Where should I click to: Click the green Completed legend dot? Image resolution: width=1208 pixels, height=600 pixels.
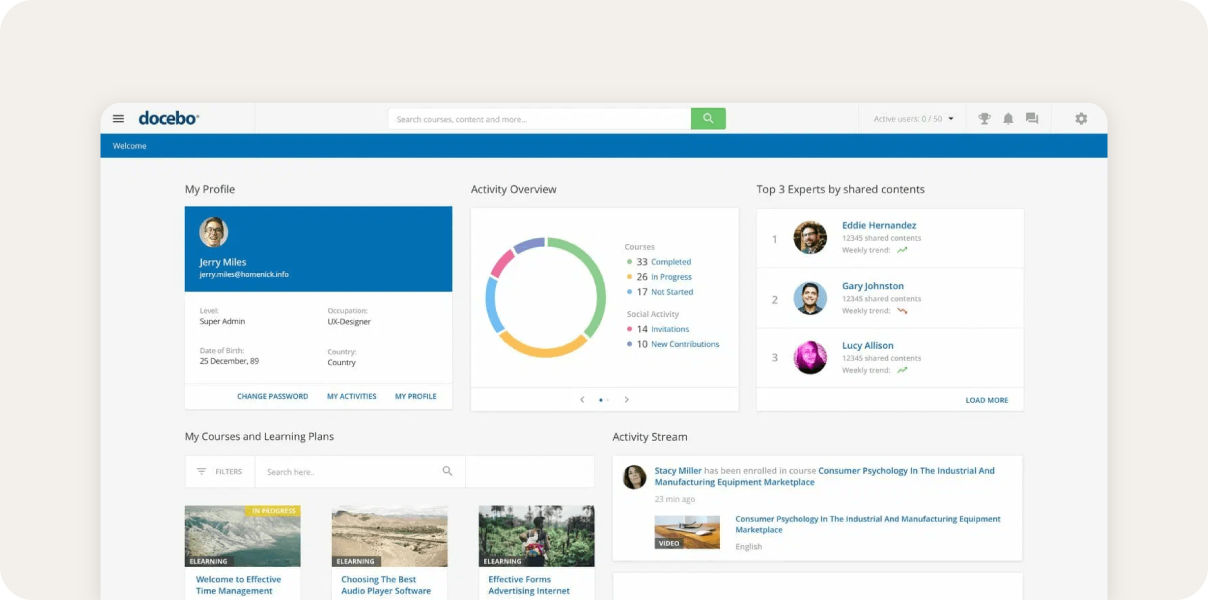click(x=629, y=262)
